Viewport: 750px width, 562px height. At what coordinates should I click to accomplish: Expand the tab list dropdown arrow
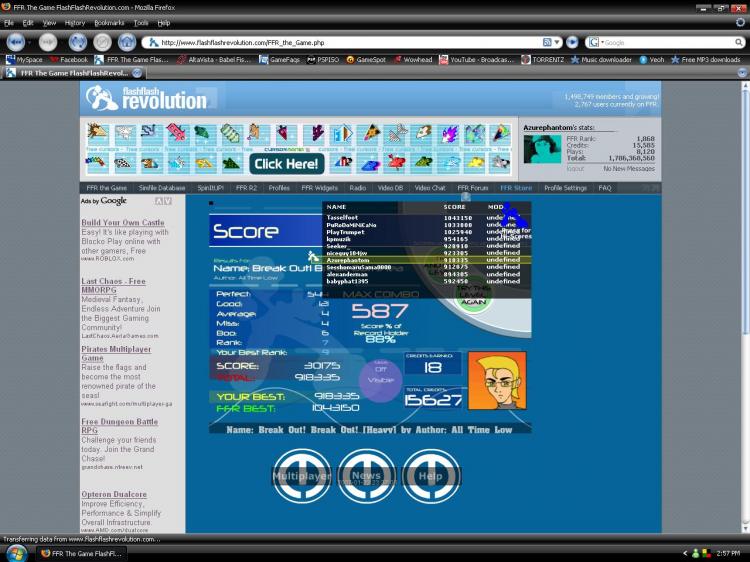click(x=742, y=73)
